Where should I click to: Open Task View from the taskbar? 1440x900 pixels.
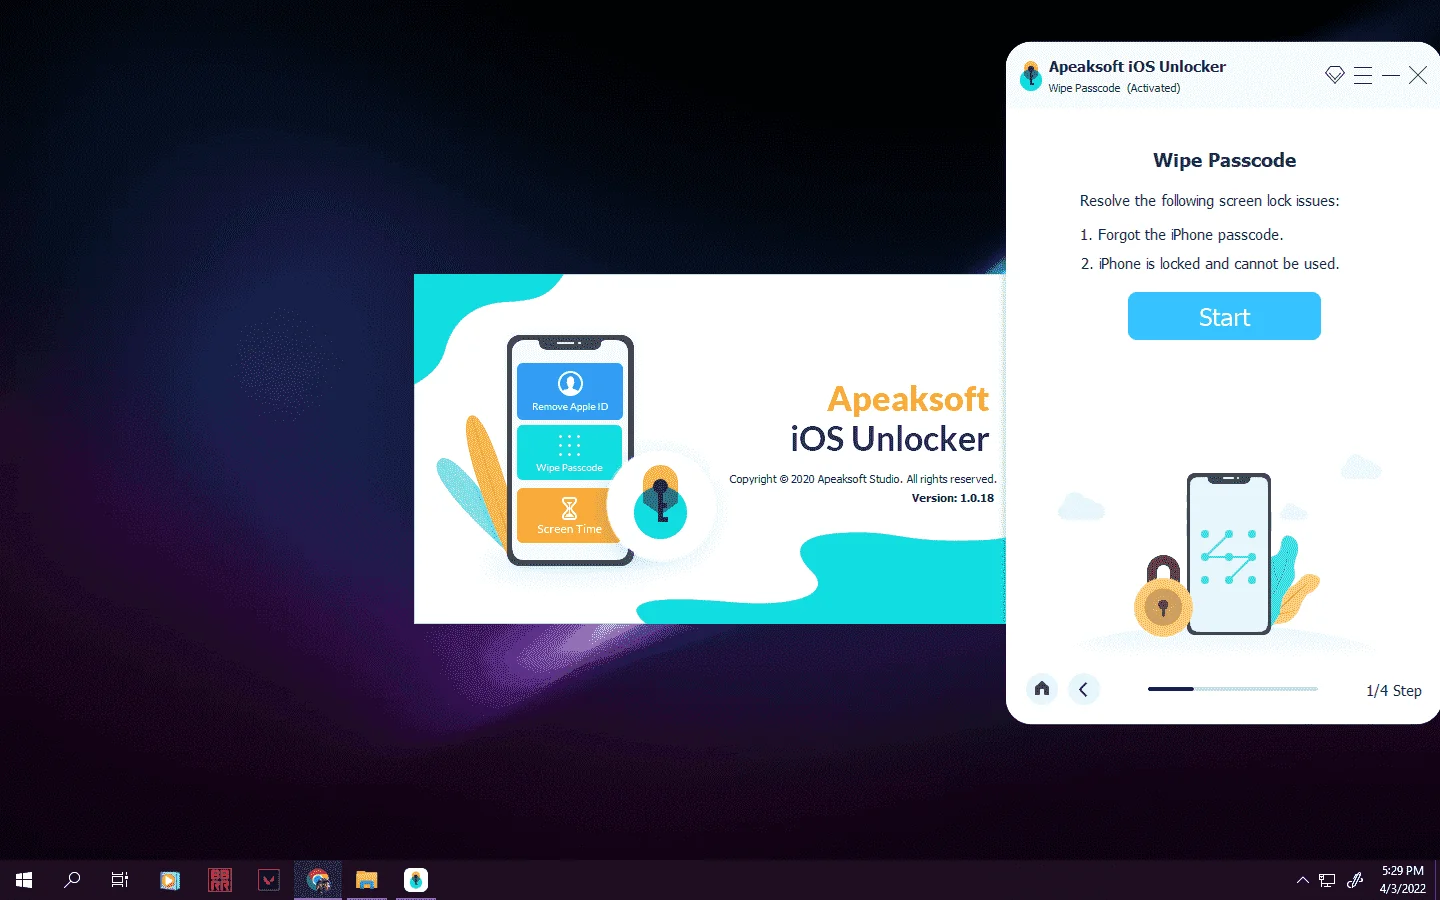coord(120,880)
